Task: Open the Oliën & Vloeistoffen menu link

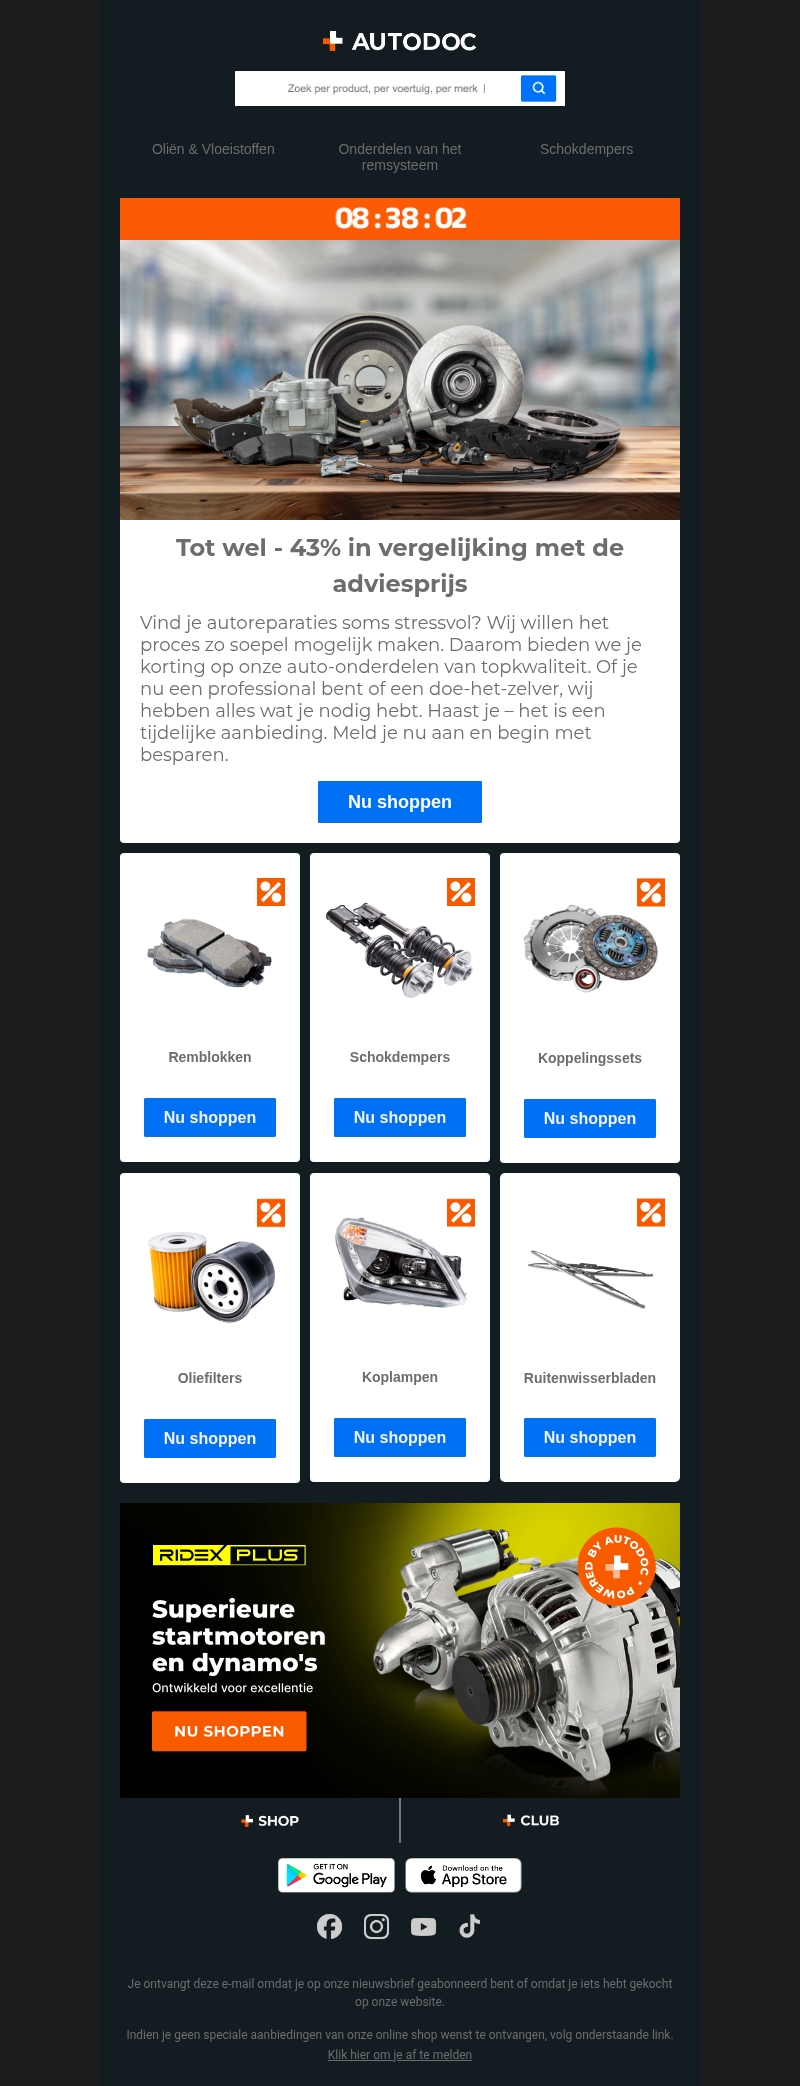Action: pyautogui.click(x=213, y=149)
